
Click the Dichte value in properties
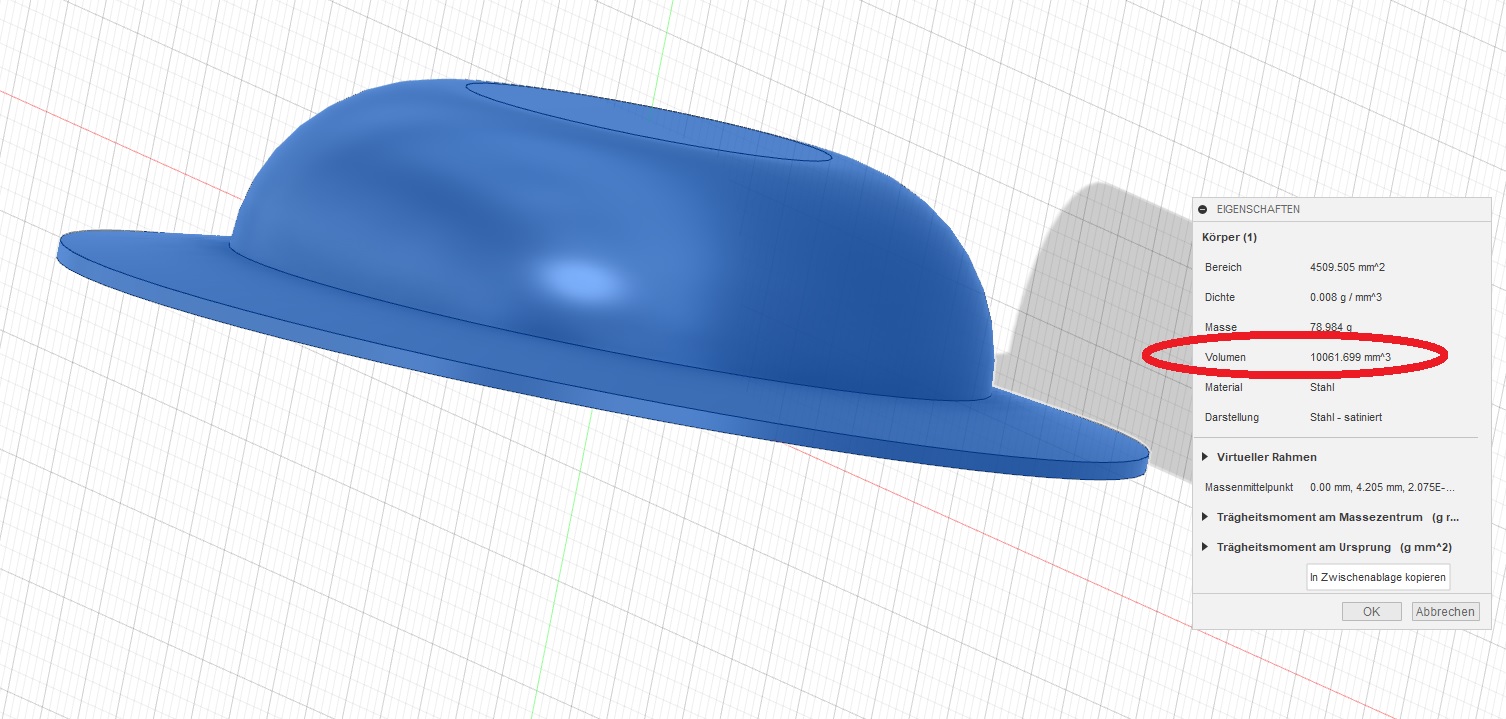(x=1345, y=298)
